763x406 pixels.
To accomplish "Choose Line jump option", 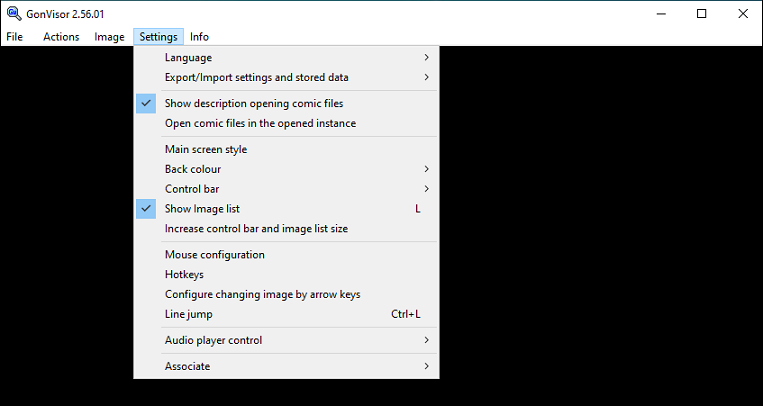I will (286, 314).
